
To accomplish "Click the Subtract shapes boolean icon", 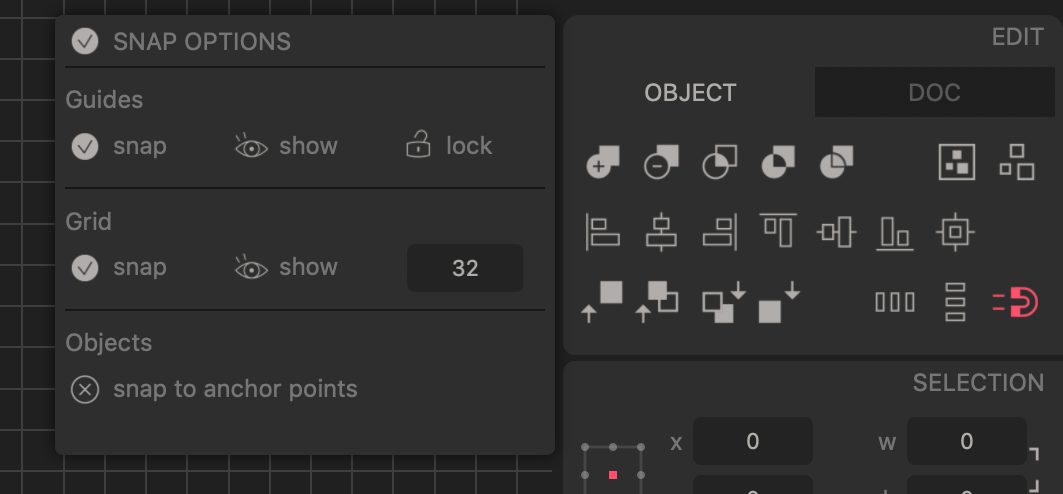I will coord(660,162).
